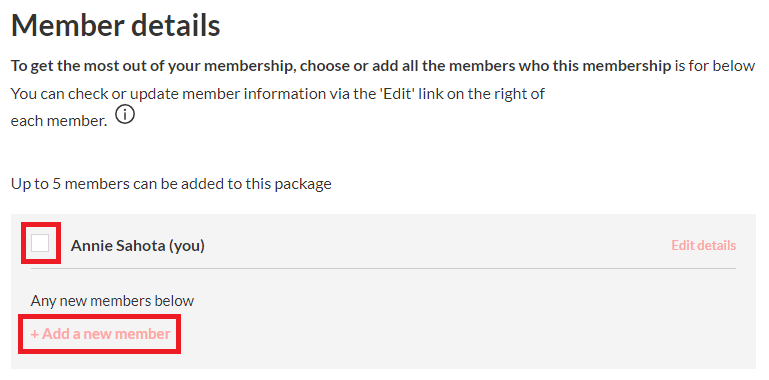
Task: Add a new member to the package
Action: click(x=101, y=334)
